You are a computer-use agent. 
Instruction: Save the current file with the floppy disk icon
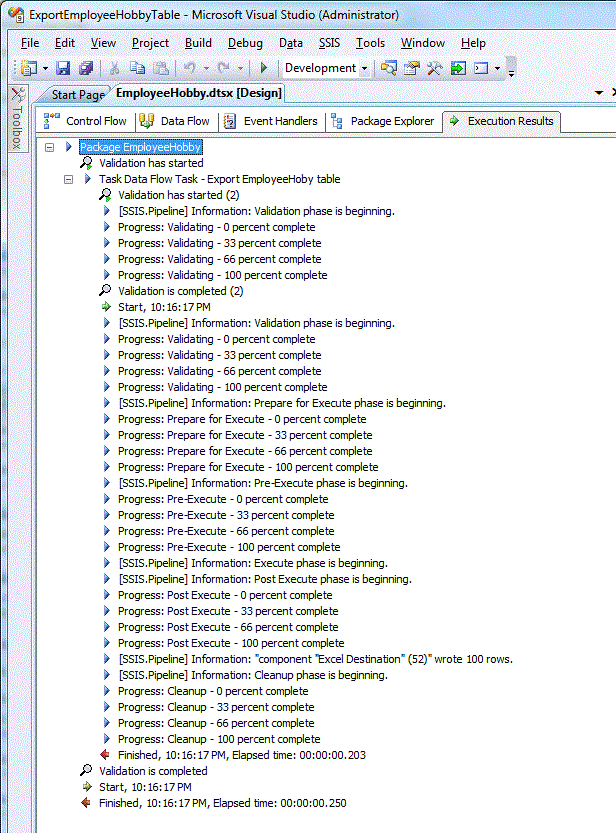(63, 68)
